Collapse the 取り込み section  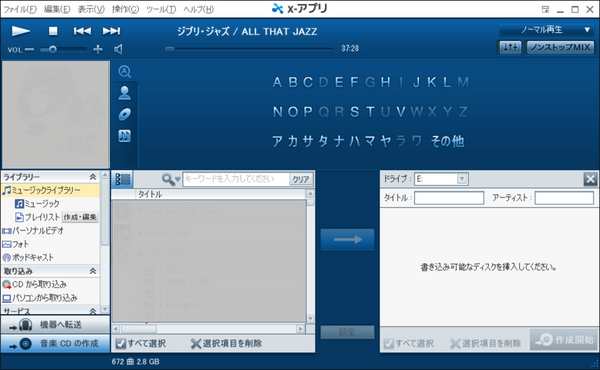(x=93, y=271)
